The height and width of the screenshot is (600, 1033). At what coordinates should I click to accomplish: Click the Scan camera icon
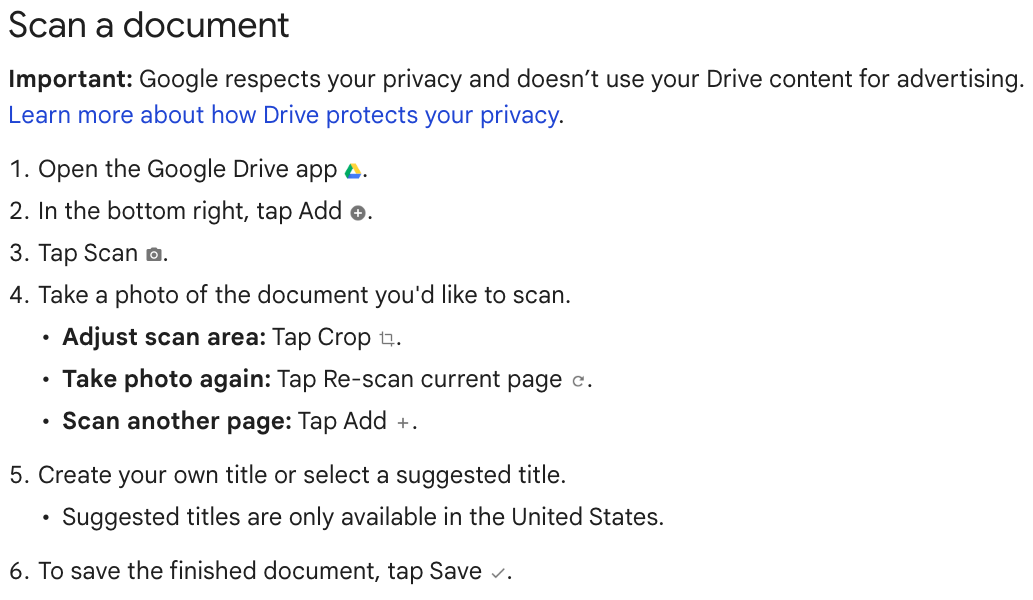click(154, 255)
